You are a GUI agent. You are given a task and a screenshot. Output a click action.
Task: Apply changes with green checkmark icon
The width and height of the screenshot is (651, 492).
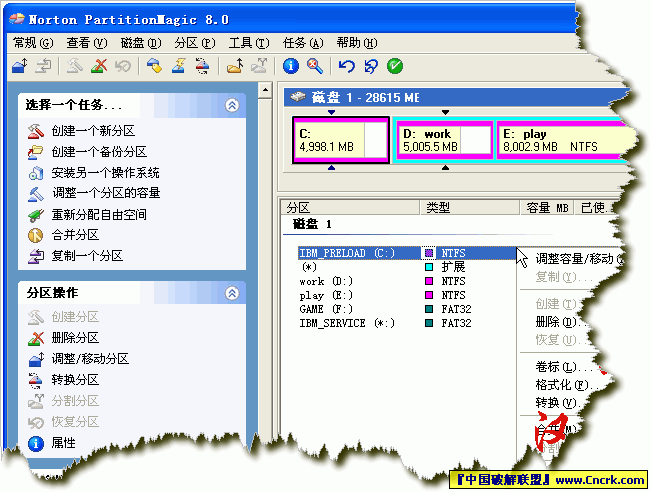pos(395,66)
